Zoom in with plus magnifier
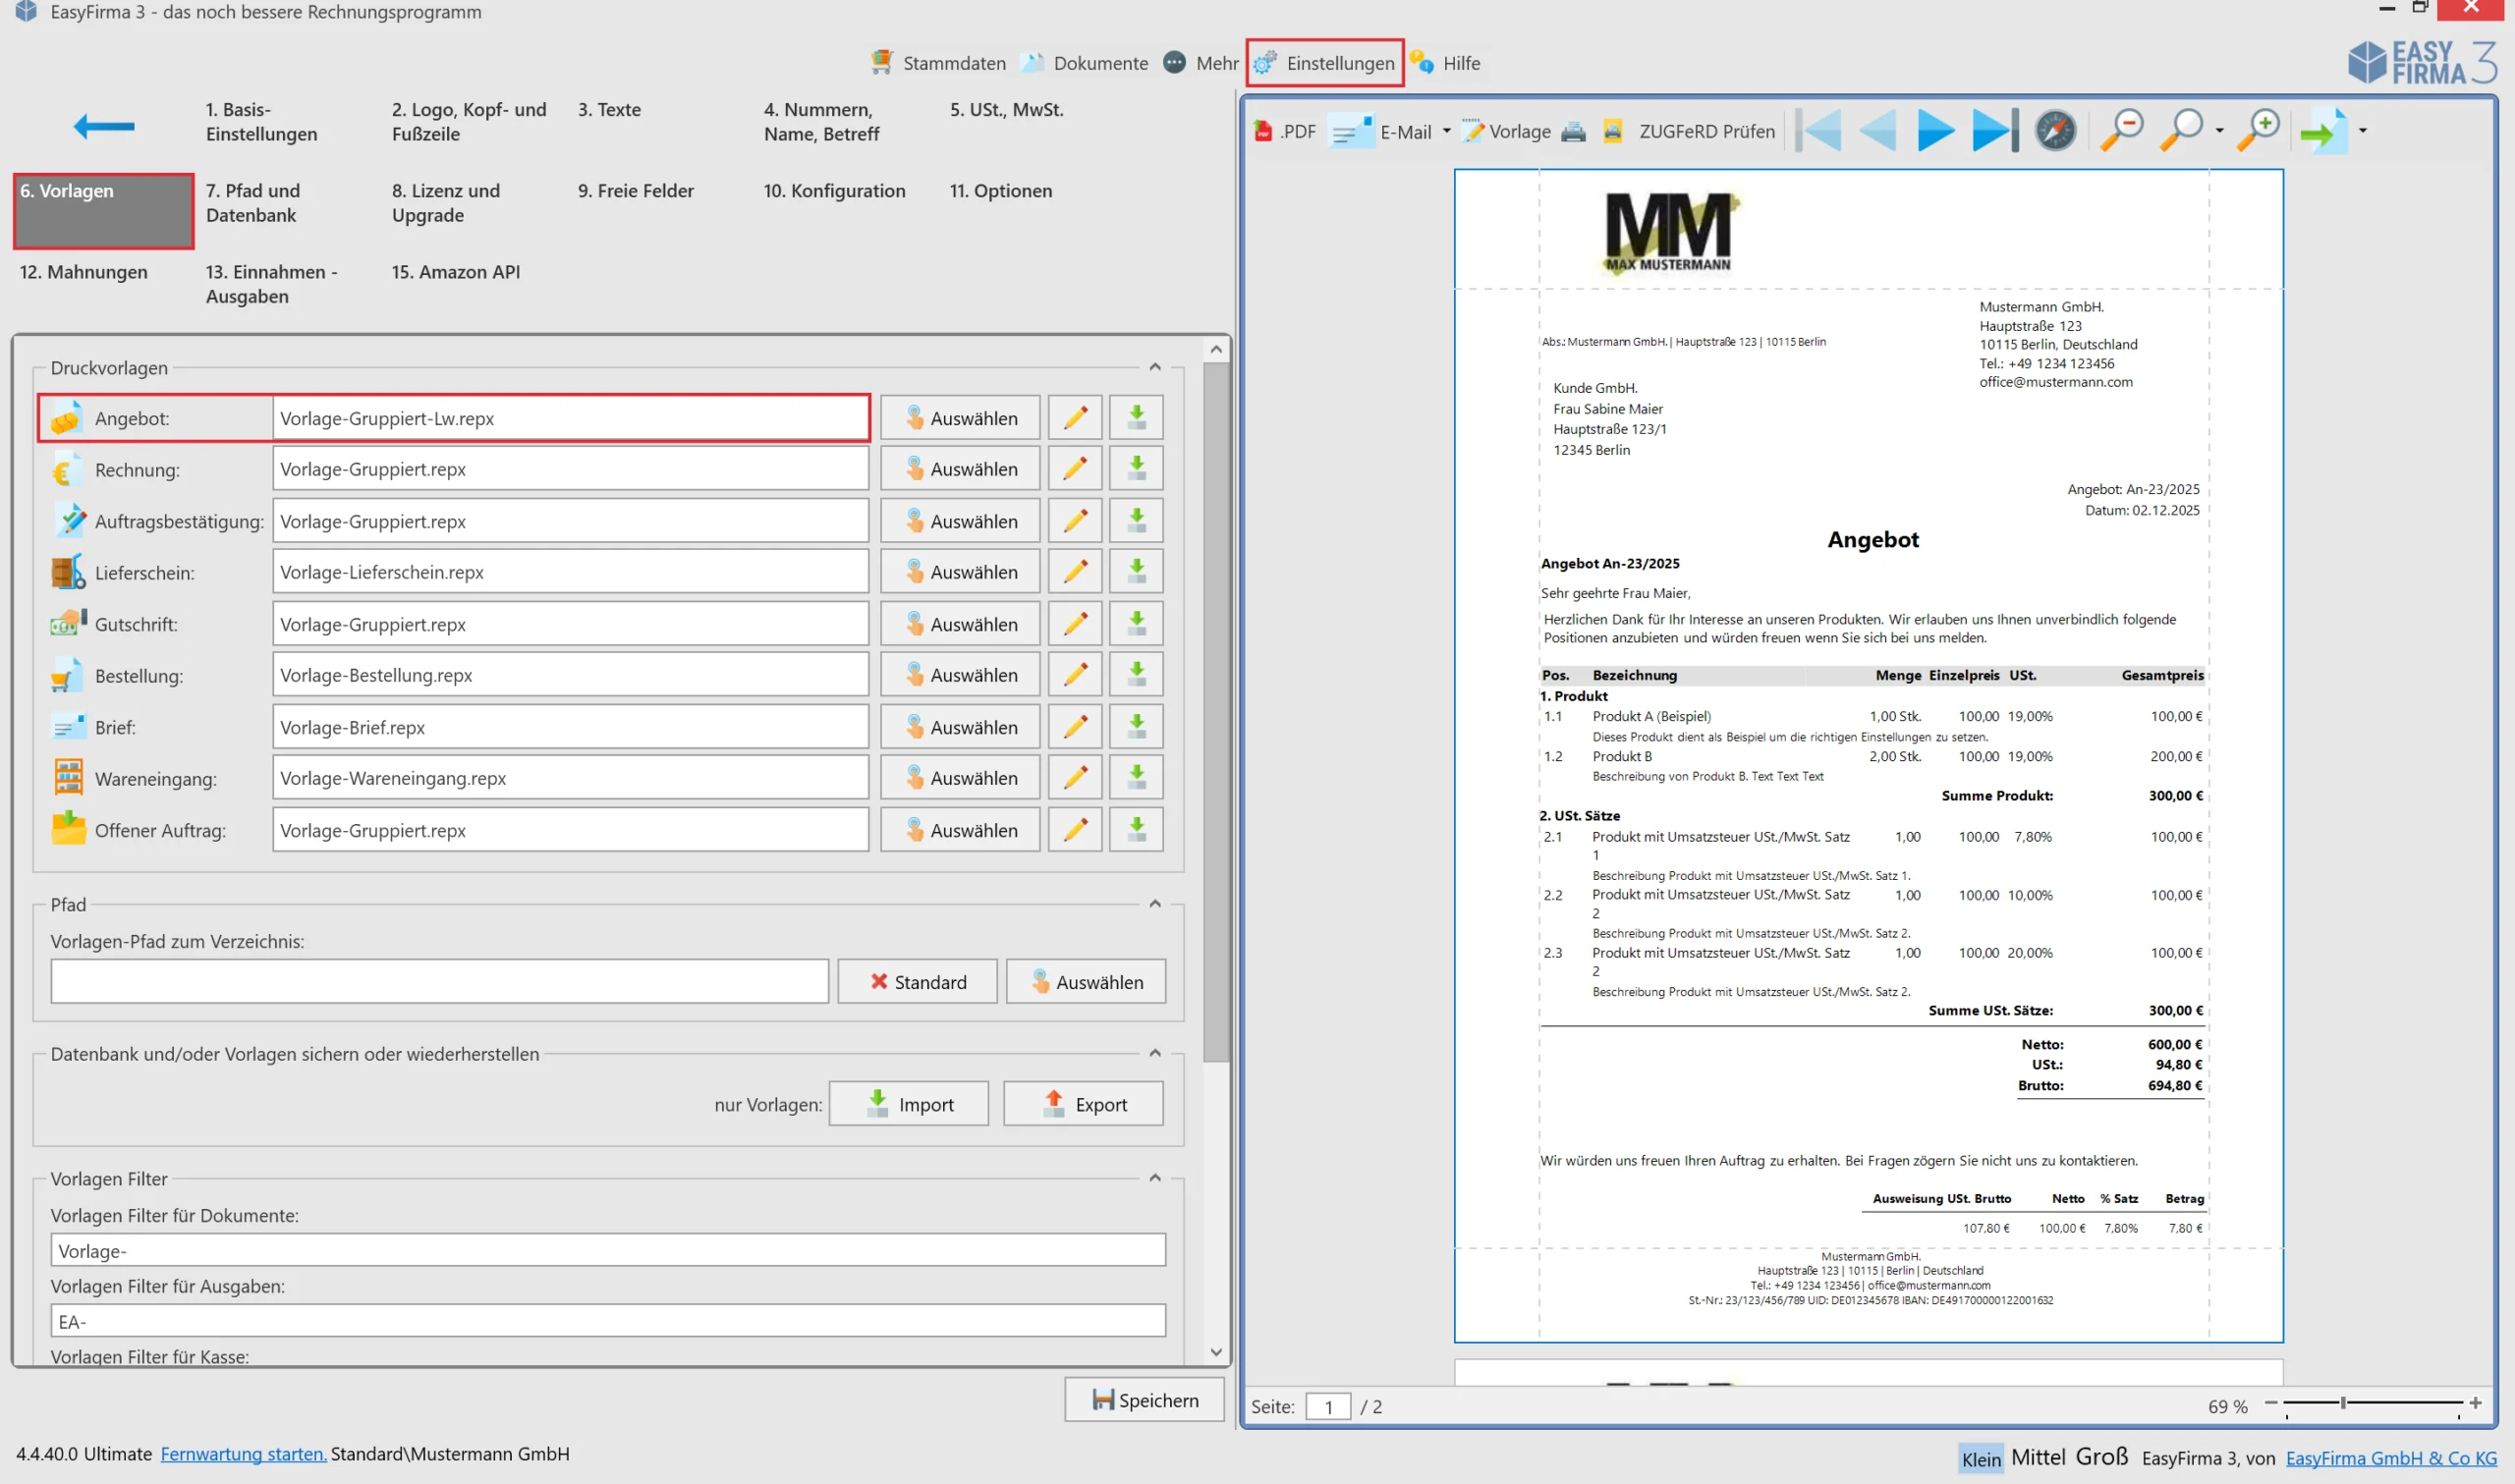Screen dimensions: 2515x1484 [2257, 131]
